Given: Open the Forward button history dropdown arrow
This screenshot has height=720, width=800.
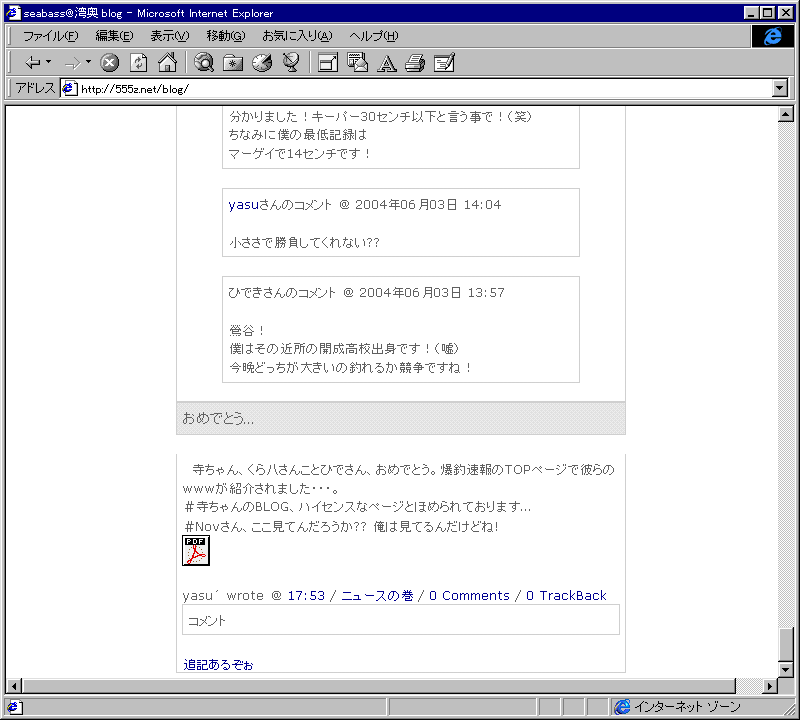Looking at the screenshot, I should point(88,62).
